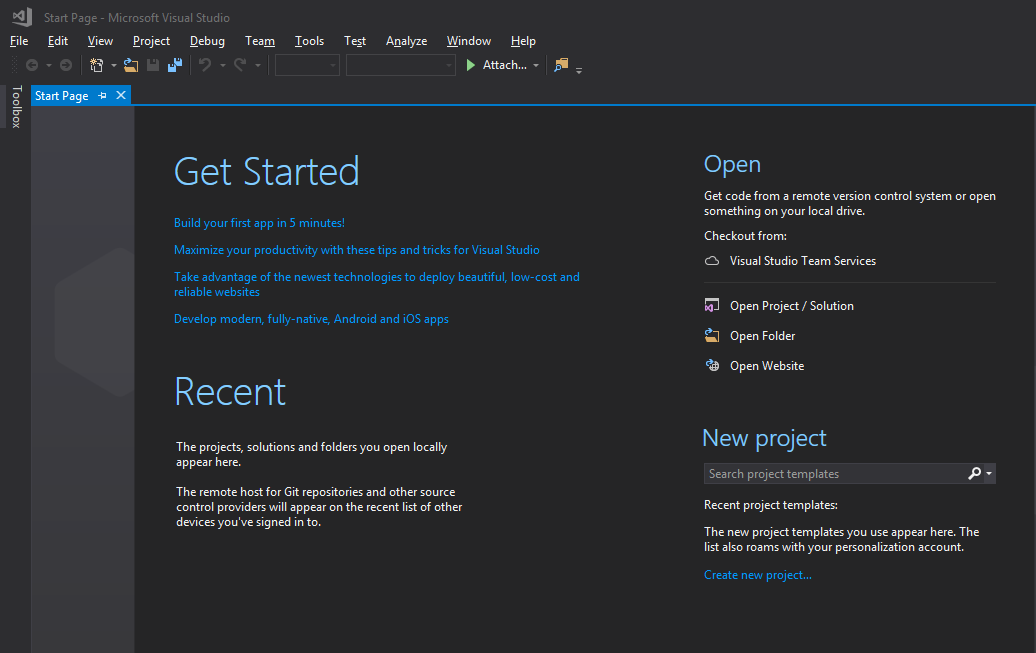Open the 'Maximize your productivity' tips link

pyautogui.click(x=357, y=250)
